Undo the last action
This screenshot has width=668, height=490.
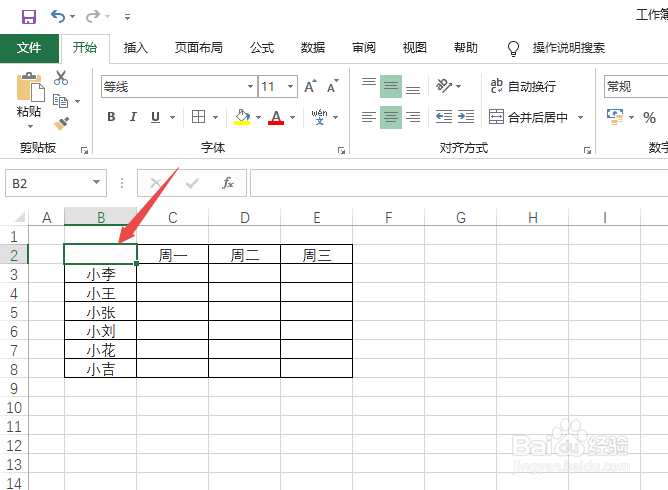tap(58, 17)
